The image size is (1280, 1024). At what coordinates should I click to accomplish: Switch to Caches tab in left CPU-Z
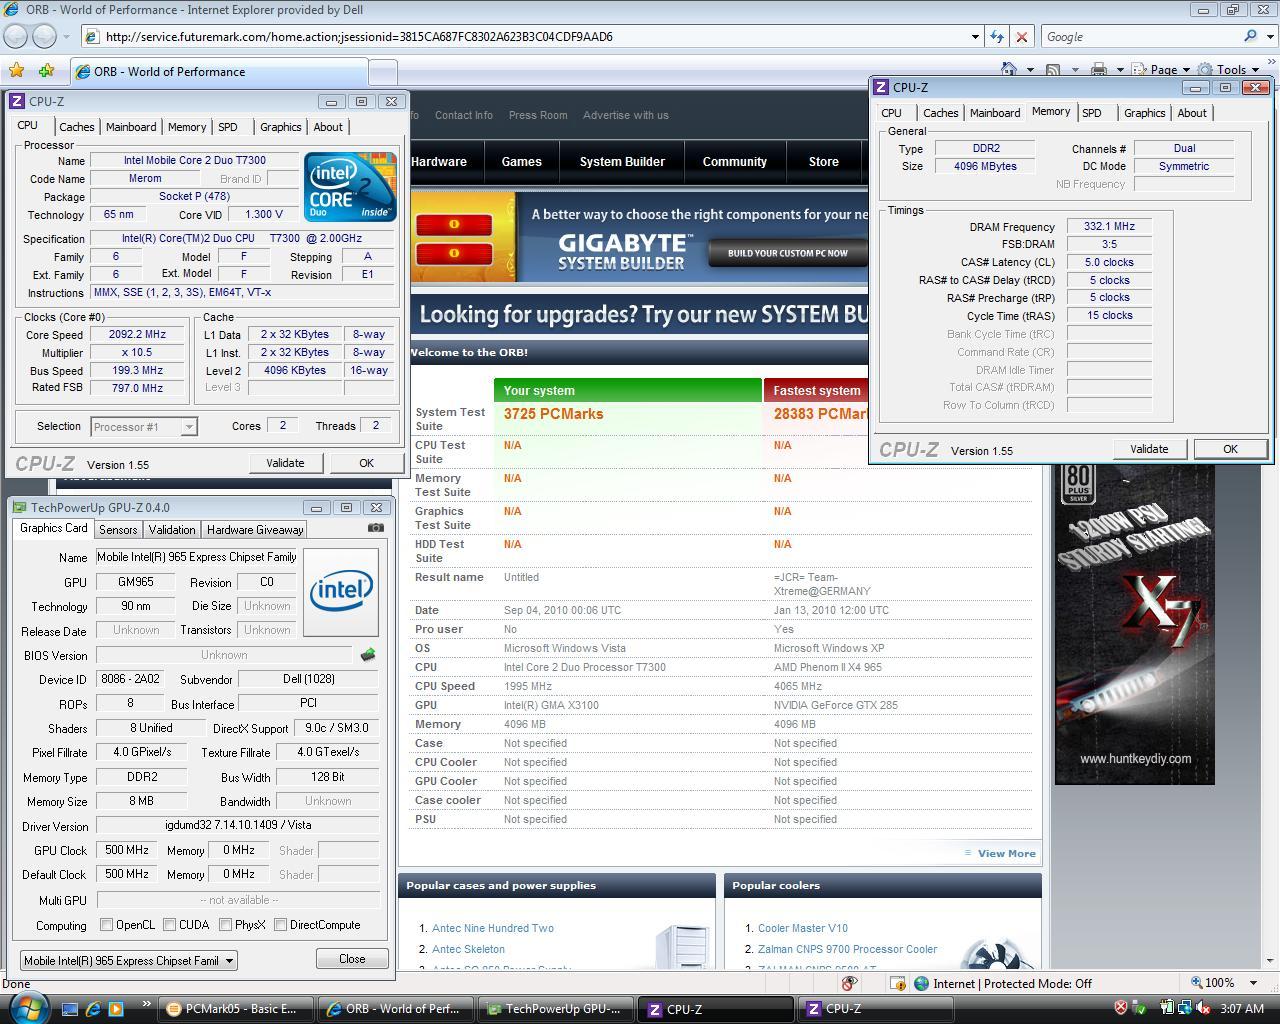tap(76, 127)
